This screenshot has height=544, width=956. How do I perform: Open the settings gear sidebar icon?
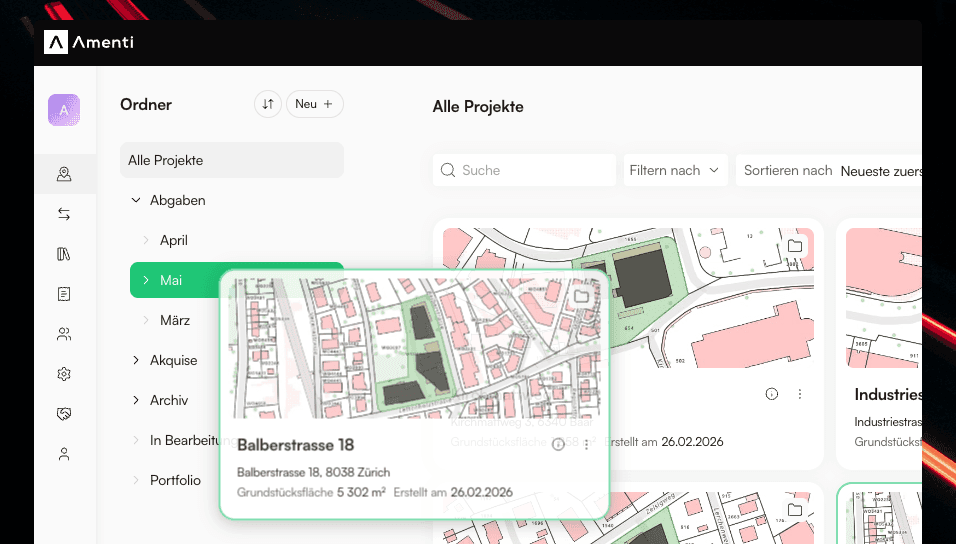(64, 374)
